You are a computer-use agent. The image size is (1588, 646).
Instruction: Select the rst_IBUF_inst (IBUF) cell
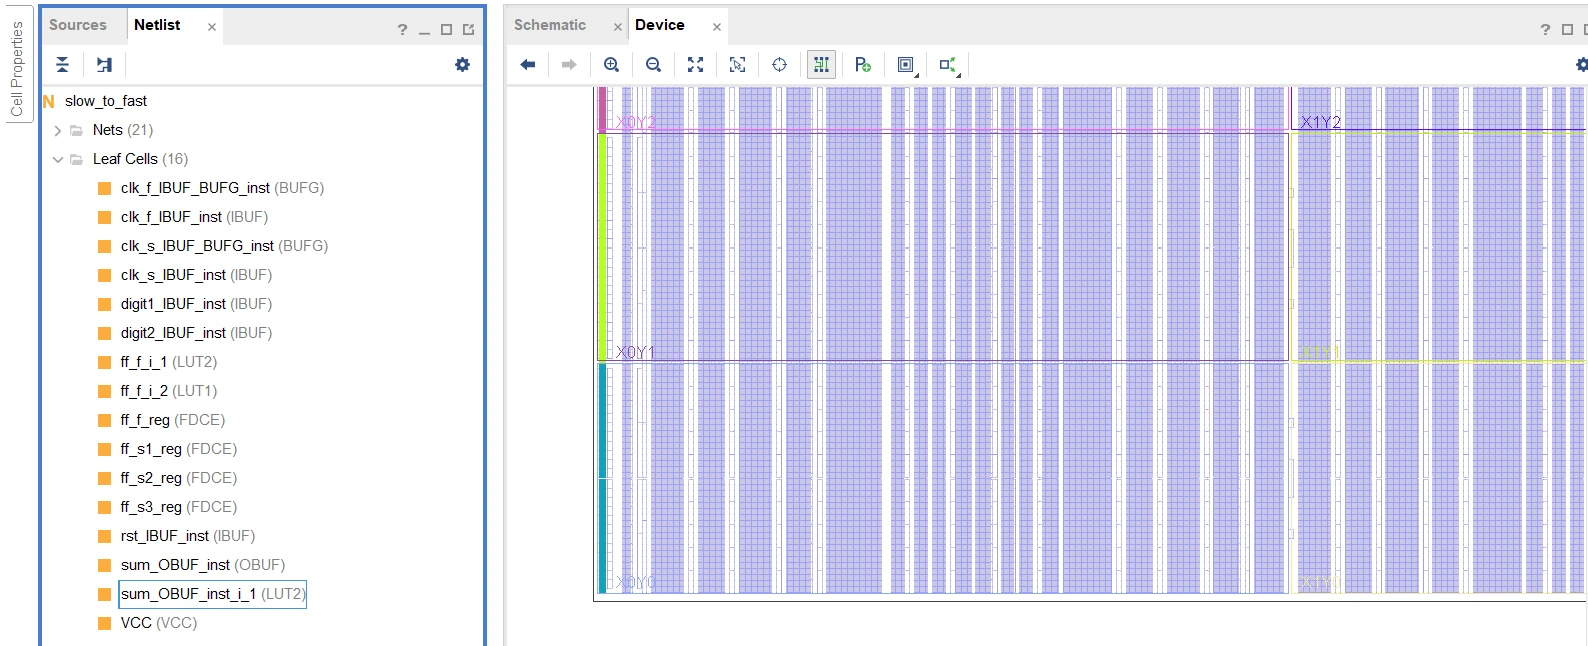(x=188, y=536)
